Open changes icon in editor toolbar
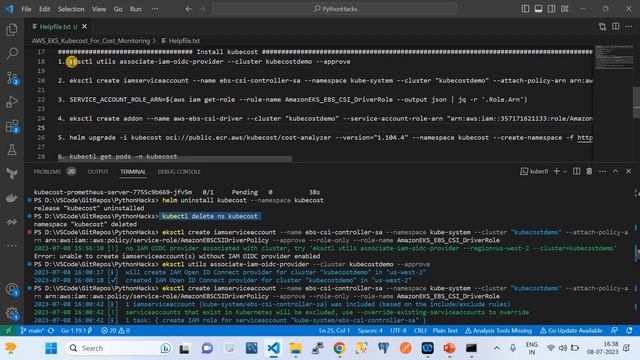The width and height of the screenshot is (640, 360). (602, 27)
